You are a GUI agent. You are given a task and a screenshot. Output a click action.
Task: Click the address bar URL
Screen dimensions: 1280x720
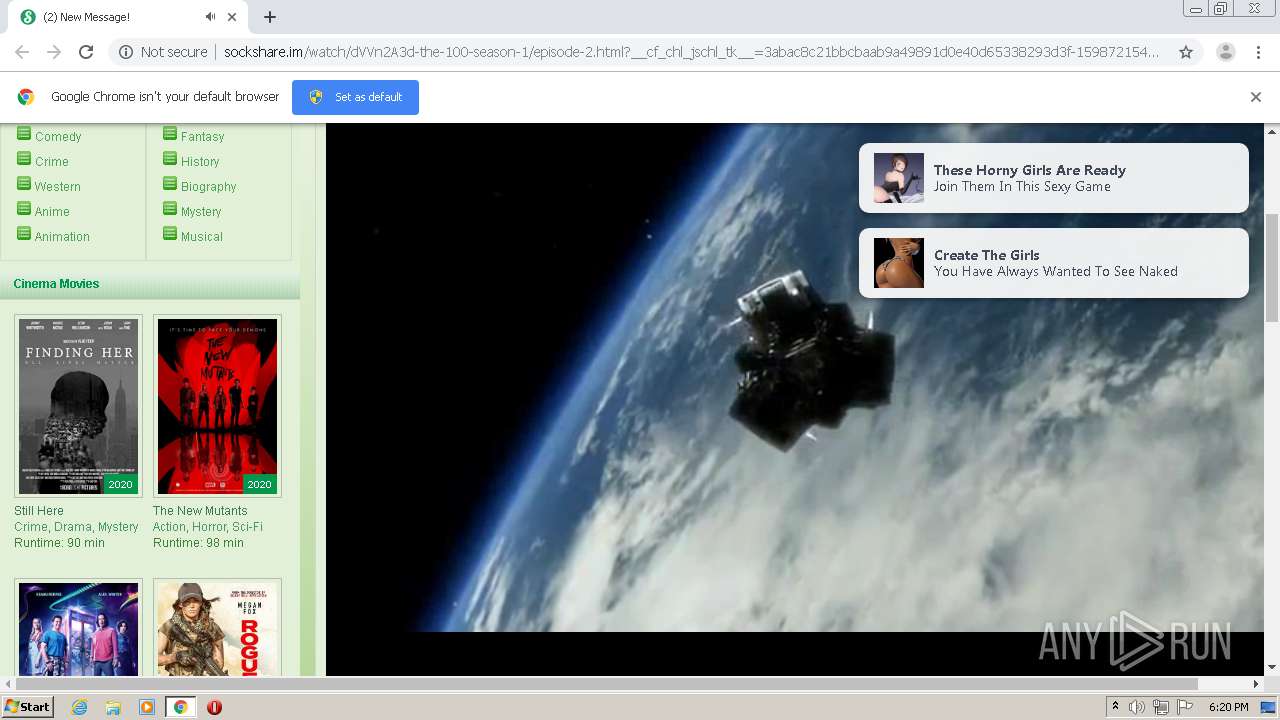691,52
